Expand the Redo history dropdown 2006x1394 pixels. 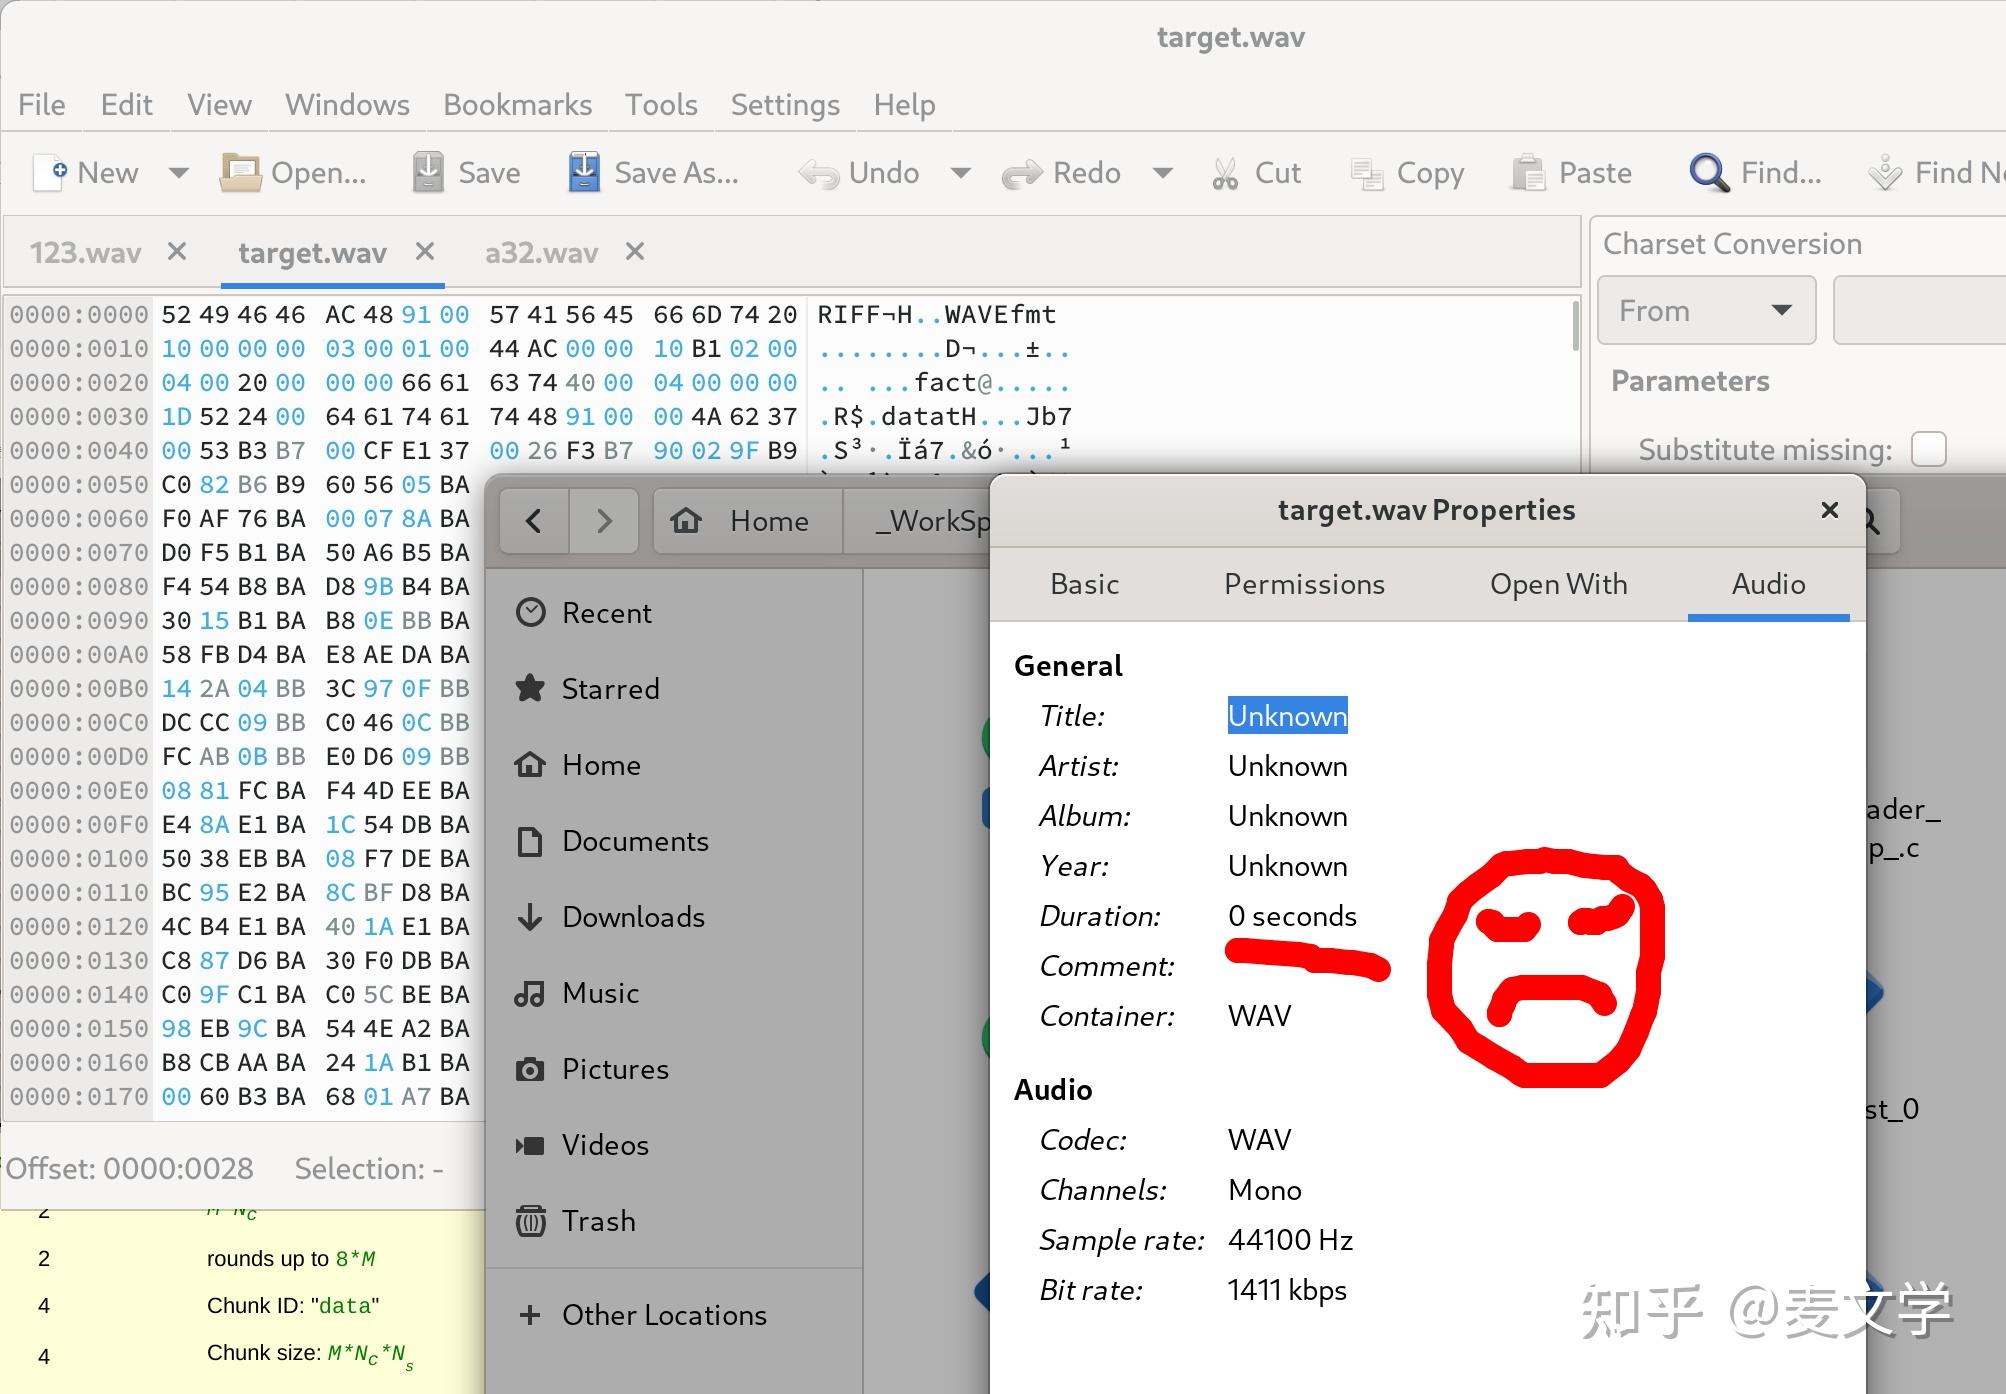pyautogui.click(x=1163, y=172)
